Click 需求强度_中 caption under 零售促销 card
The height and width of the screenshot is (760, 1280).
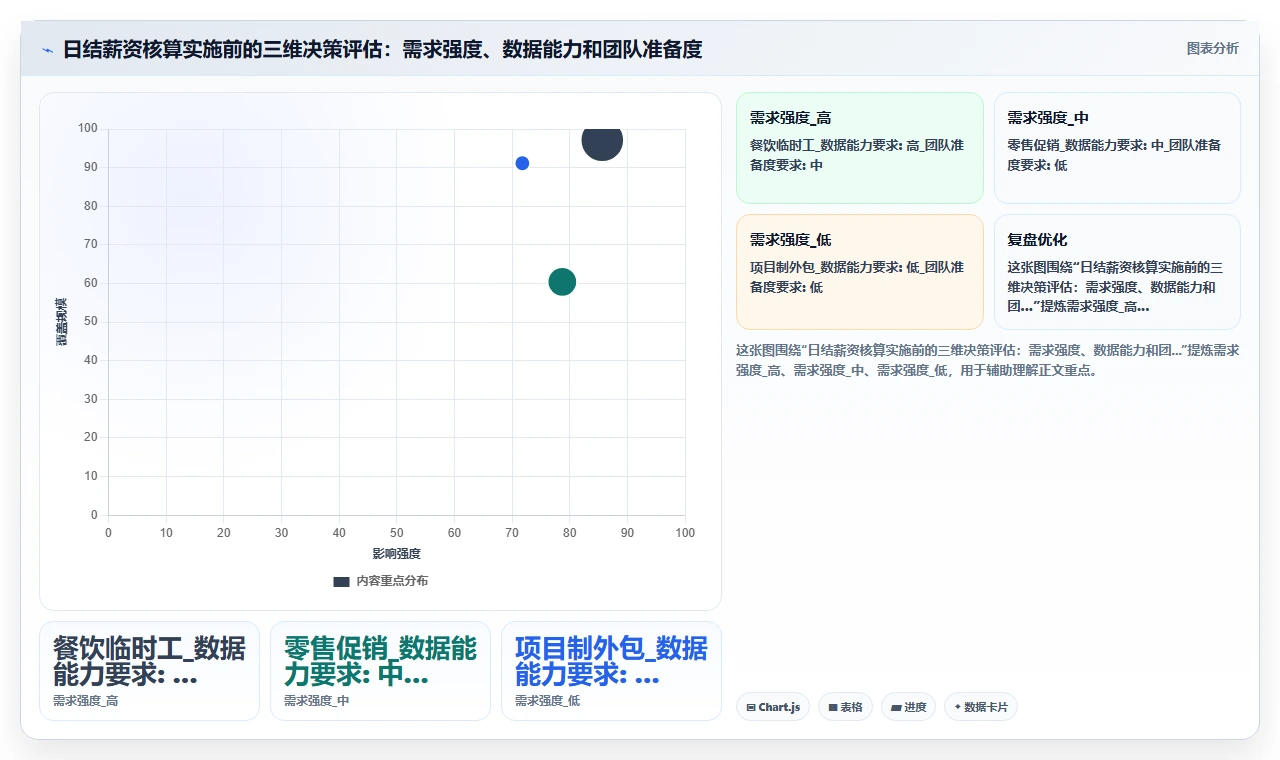[317, 701]
